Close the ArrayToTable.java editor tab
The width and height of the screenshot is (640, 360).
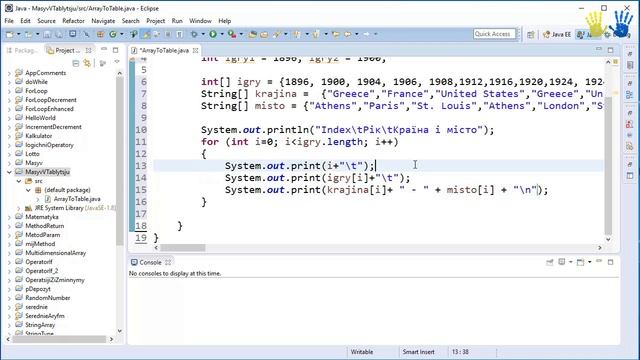[196, 50]
